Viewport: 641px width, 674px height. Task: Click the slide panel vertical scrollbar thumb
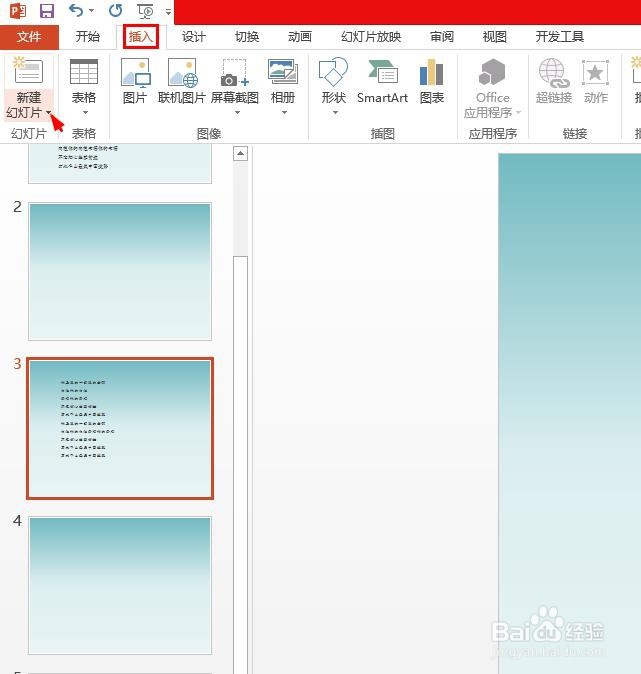click(x=240, y=464)
